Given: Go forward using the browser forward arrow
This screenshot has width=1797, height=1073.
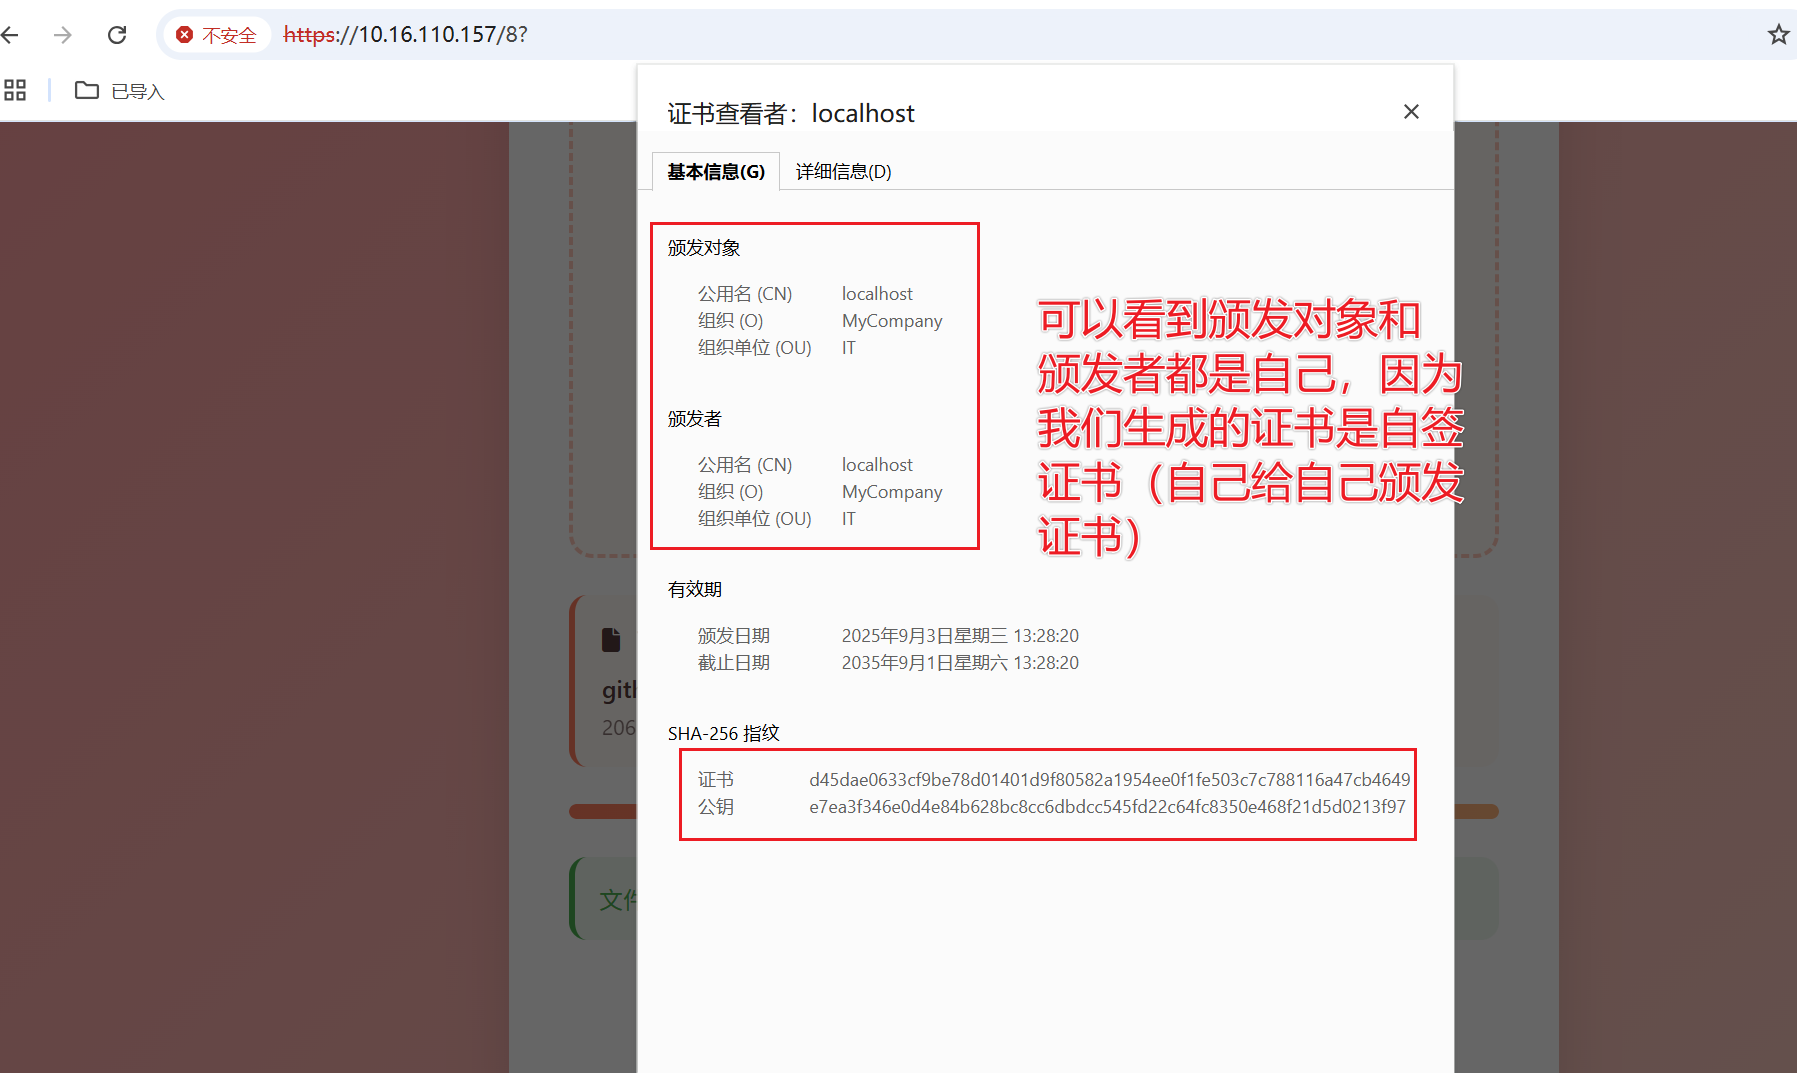Looking at the screenshot, I should (63, 35).
